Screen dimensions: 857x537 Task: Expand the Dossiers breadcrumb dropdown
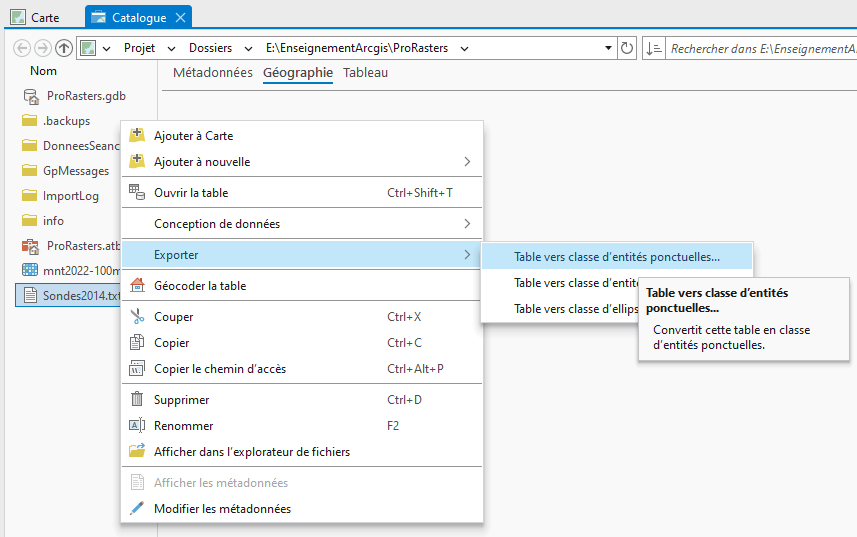coord(247,48)
